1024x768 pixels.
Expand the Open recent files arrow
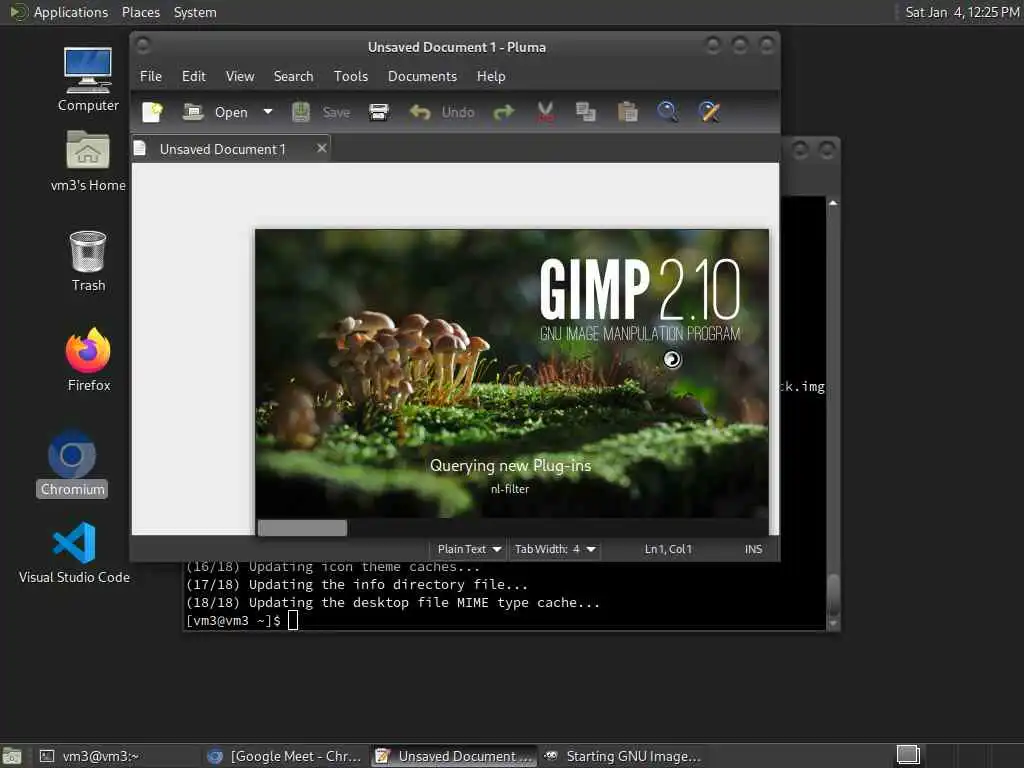(x=268, y=112)
